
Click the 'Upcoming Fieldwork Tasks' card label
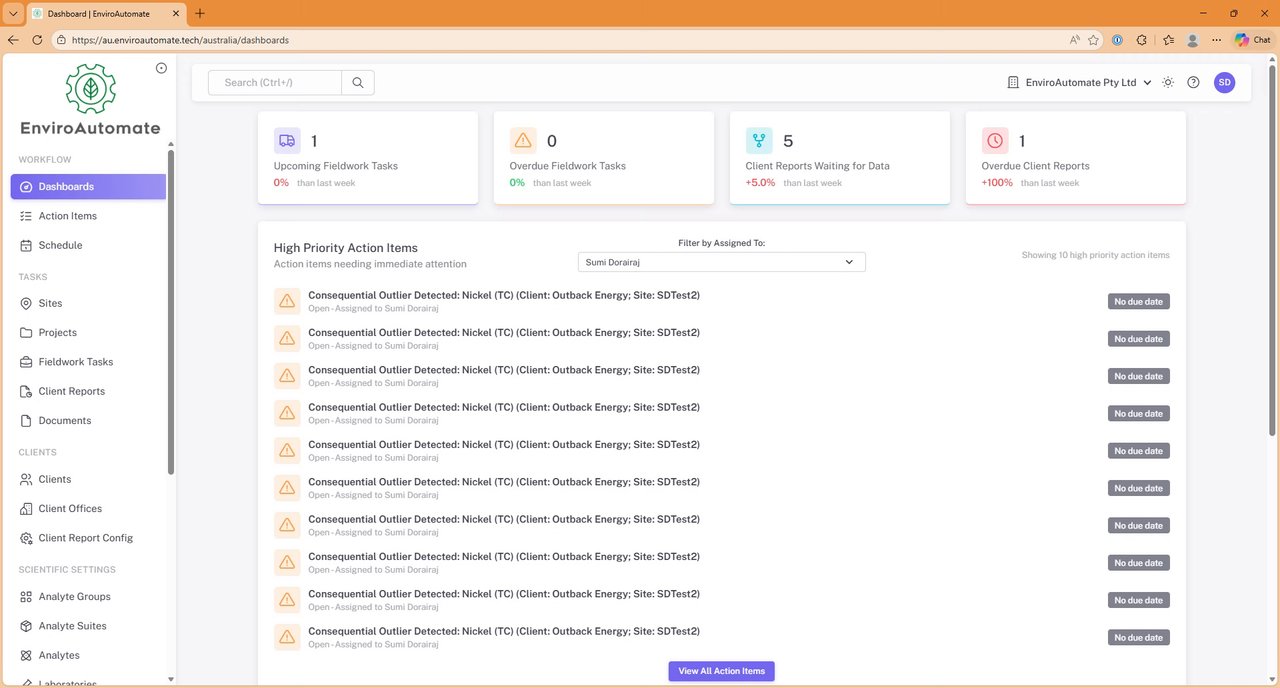tap(336, 166)
